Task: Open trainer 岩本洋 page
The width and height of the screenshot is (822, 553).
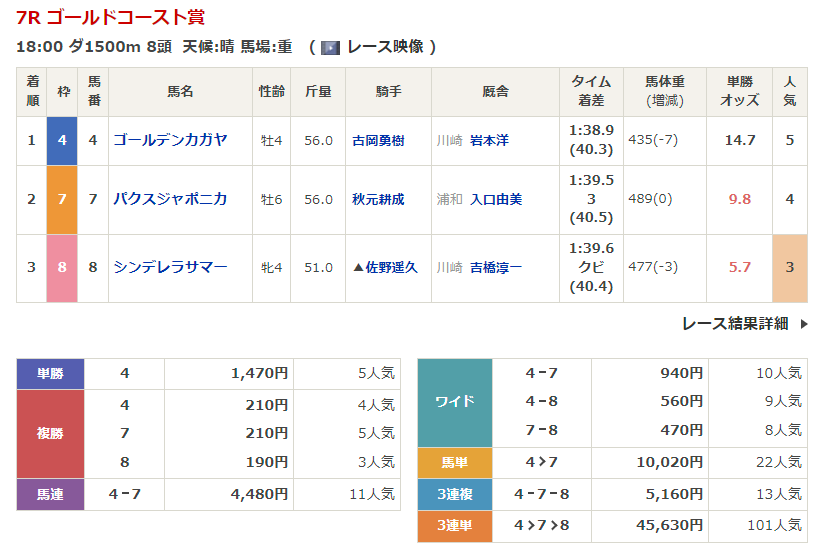Action: coord(489,141)
